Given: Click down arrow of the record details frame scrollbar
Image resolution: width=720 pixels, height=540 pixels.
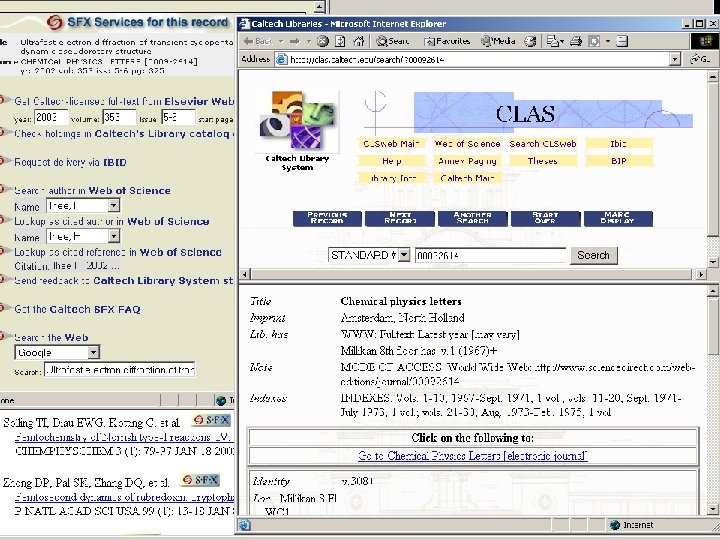Looking at the screenshot, I should click(713, 509).
